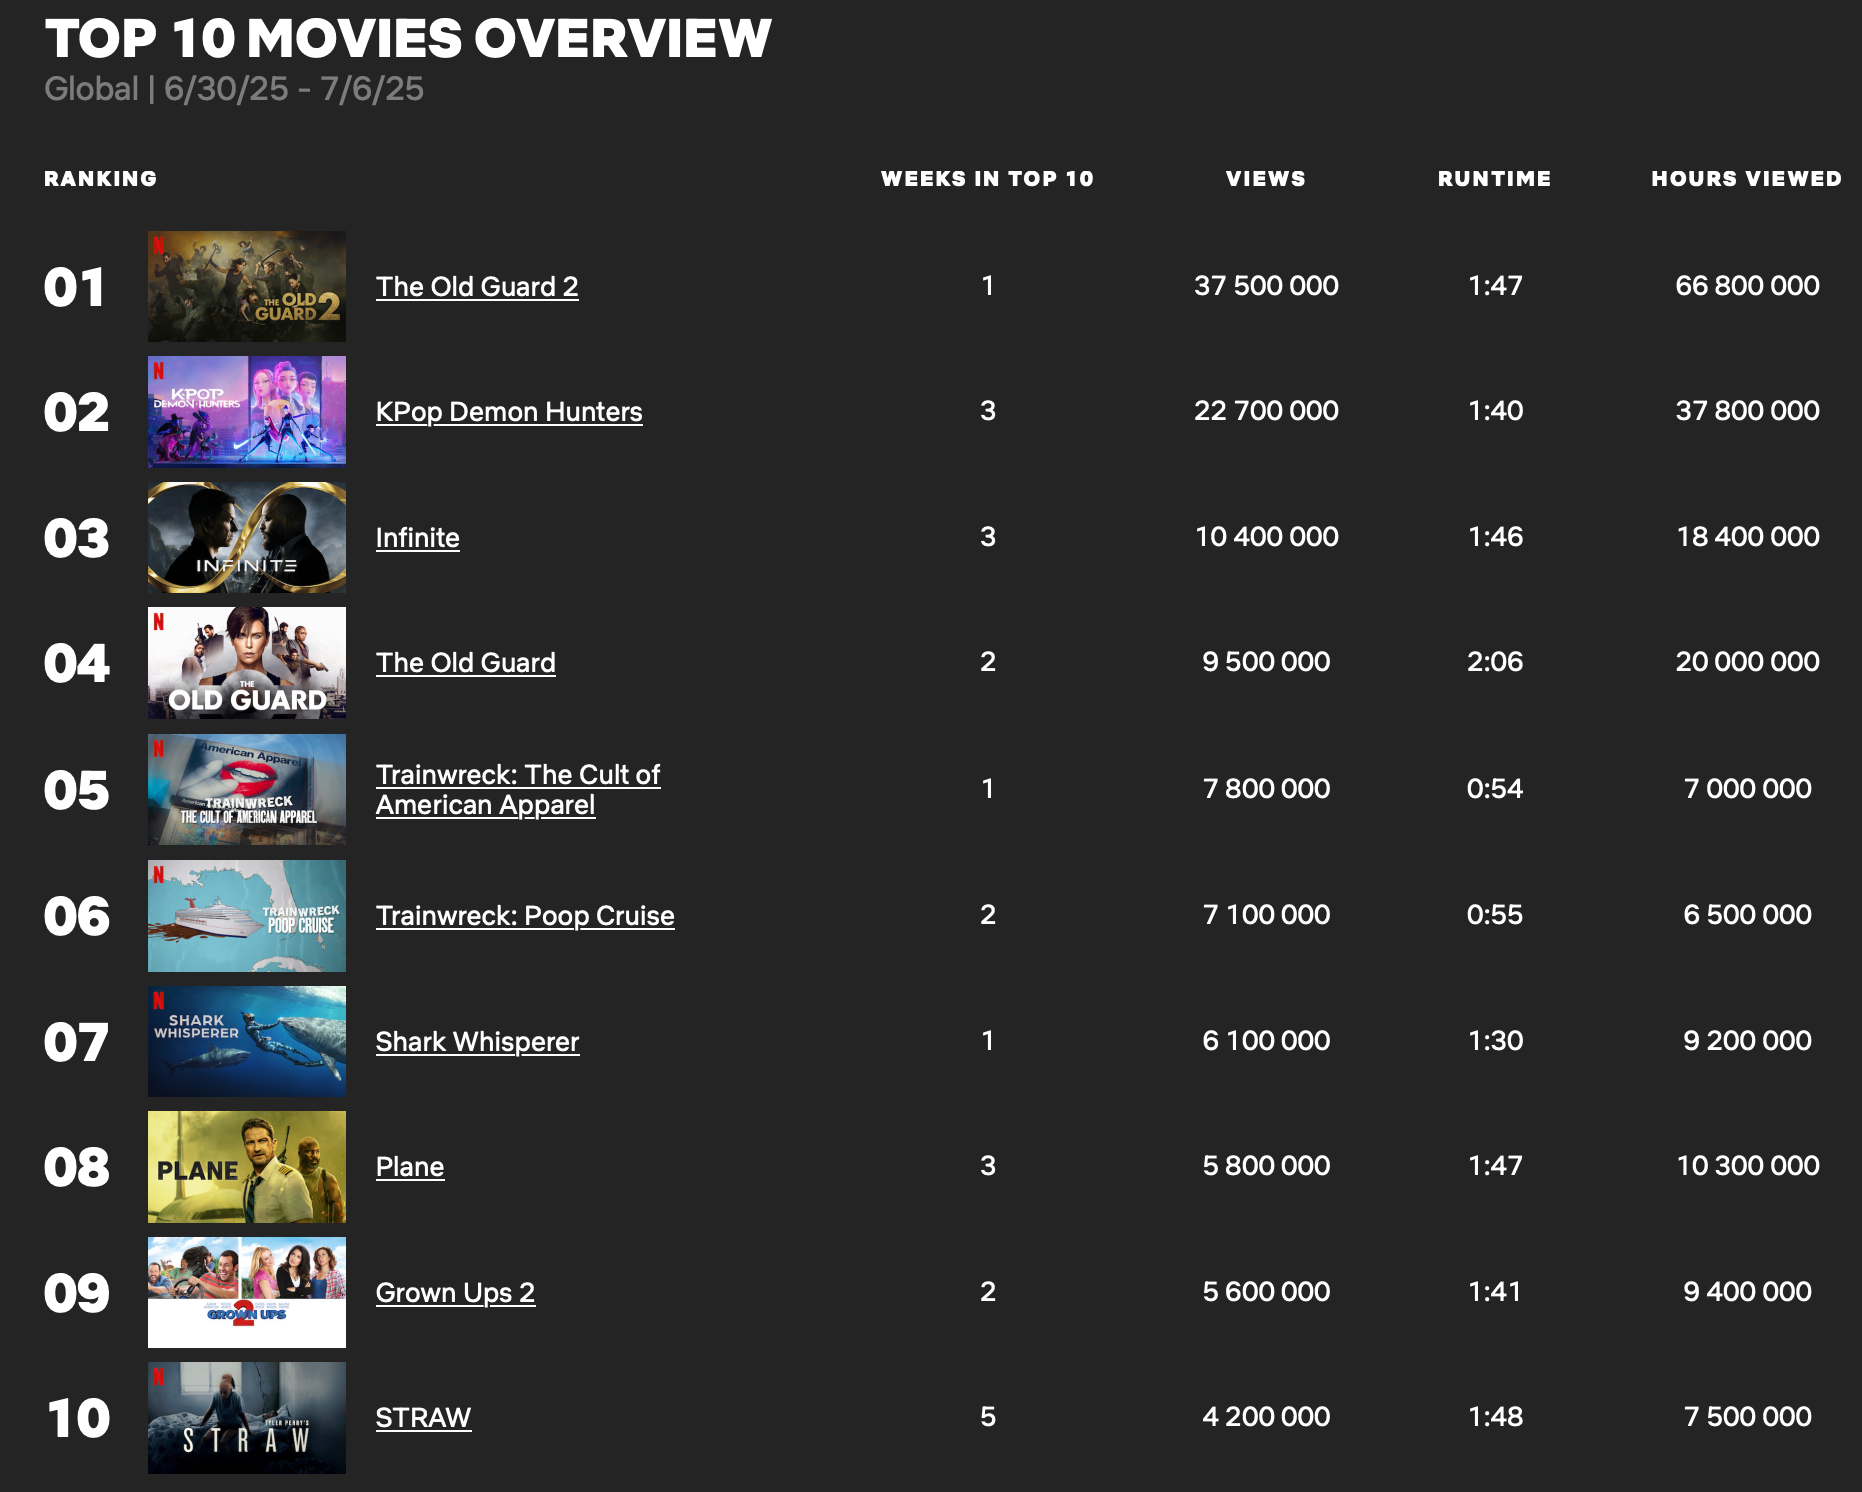This screenshot has height=1492, width=1862.
Task: Click the 7 000 000 hours viewed value
Action: pos(1747,789)
